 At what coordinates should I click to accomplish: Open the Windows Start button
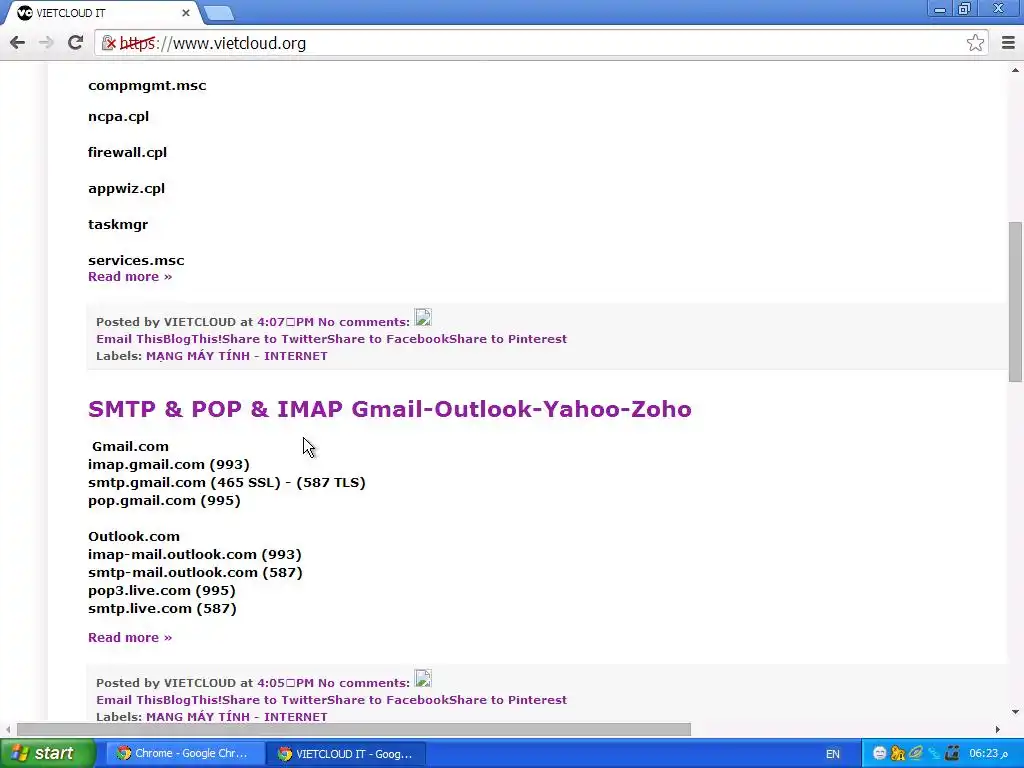click(48, 754)
